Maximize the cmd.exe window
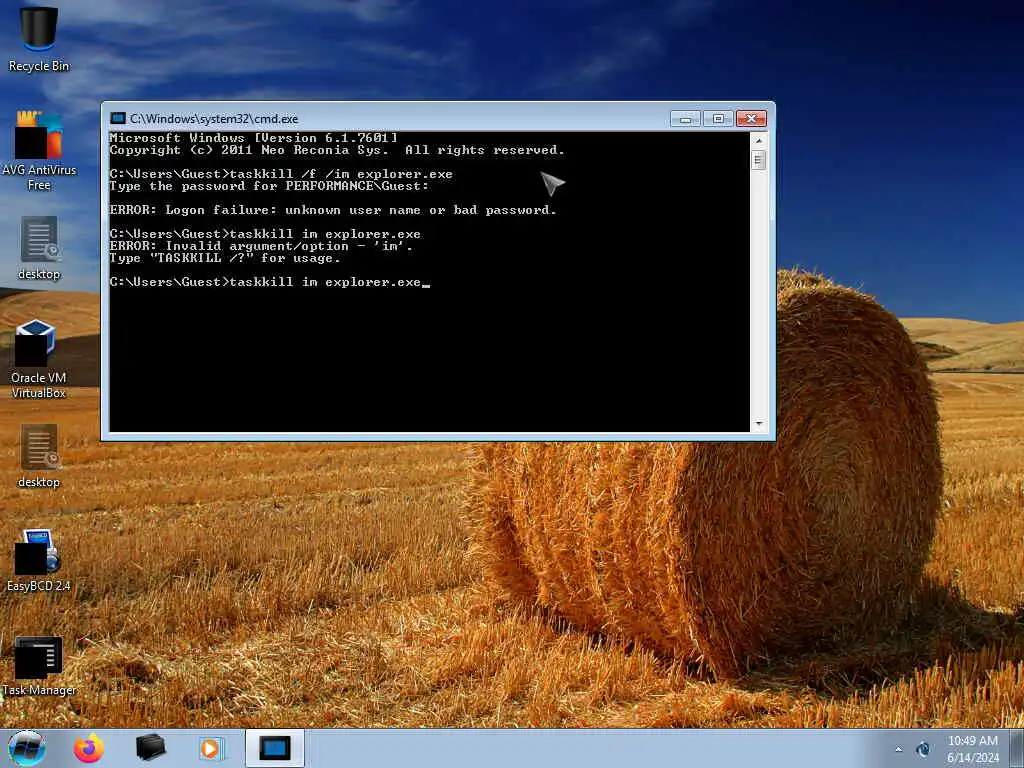Image resolution: width=1024 pixels, height=768 pixels. pyautogui.click(x=718, y=119)
